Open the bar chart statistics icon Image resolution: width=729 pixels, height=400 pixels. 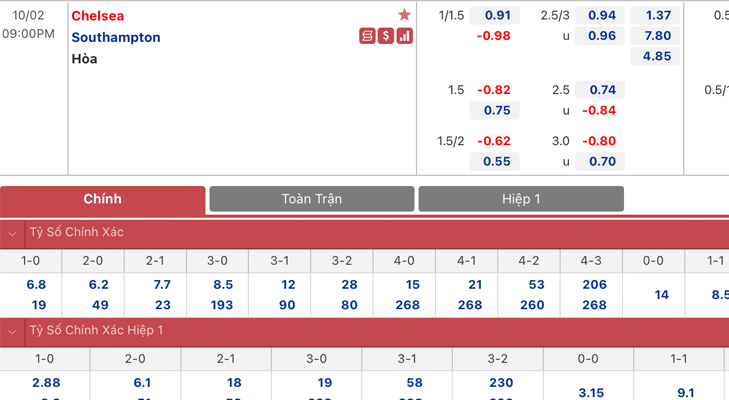tap(404, 36)
